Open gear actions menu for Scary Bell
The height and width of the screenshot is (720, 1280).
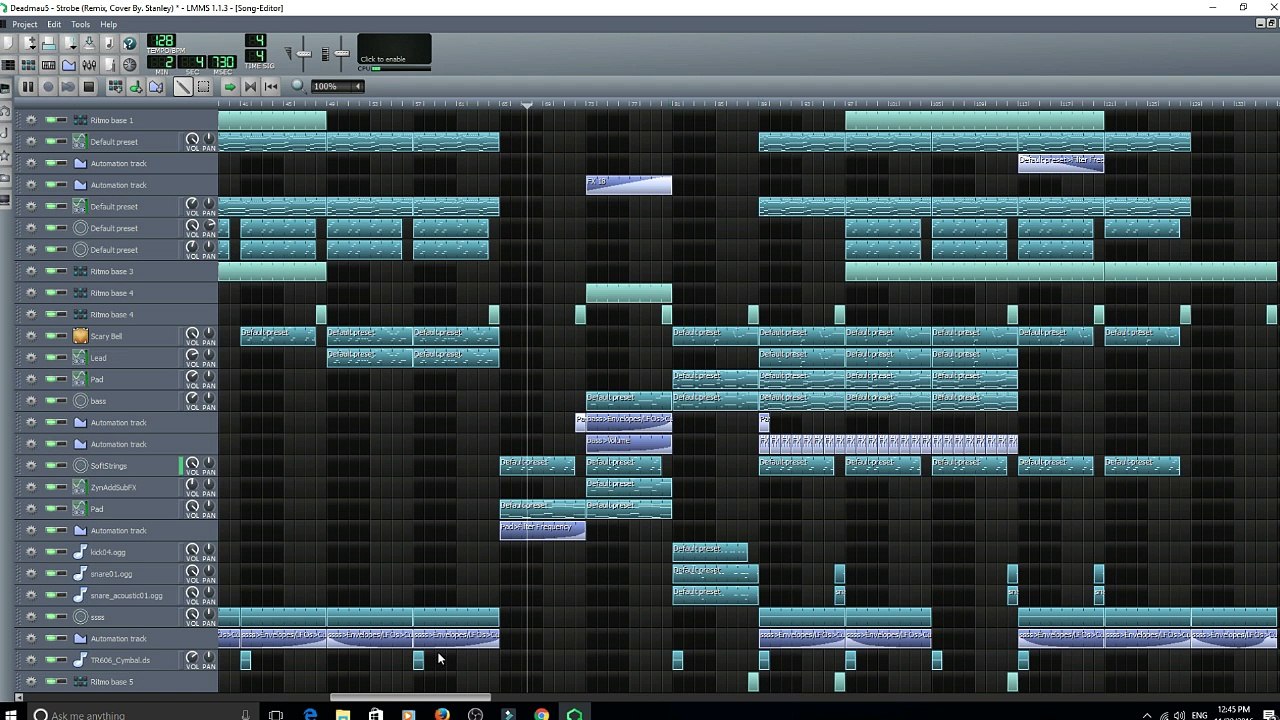click(31, 336)
